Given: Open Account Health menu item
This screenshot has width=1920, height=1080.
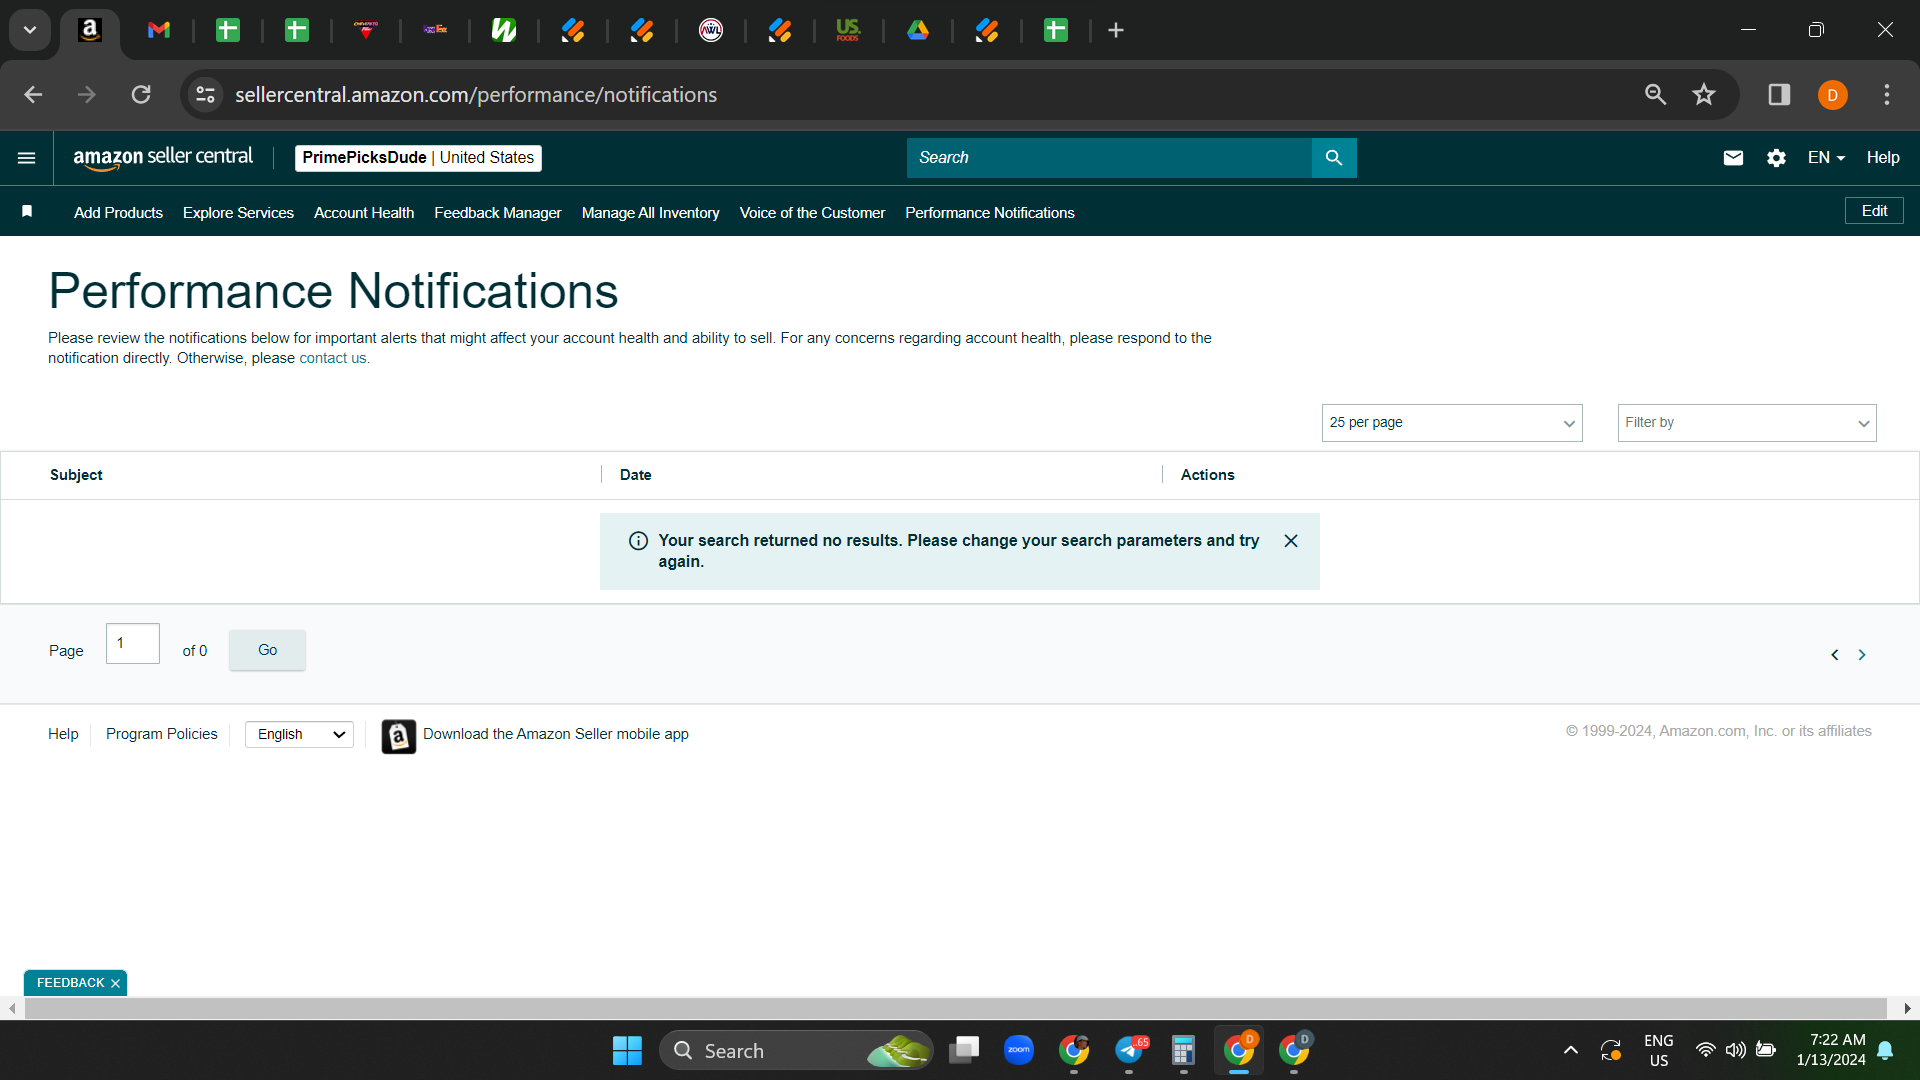Looking at the screenshot, I should point(364,213).
